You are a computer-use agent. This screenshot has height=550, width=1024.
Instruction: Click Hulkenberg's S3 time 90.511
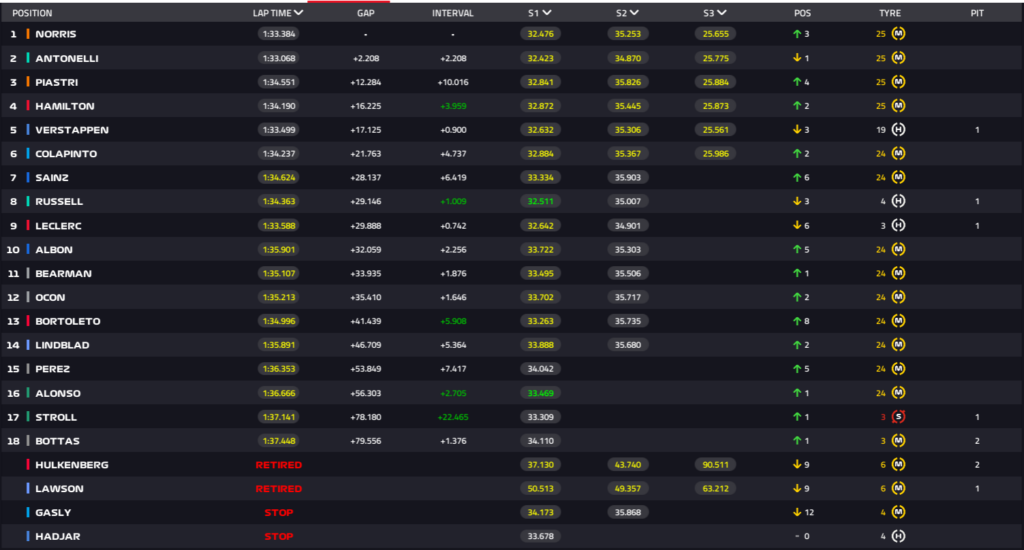click(x=715, y=464)
